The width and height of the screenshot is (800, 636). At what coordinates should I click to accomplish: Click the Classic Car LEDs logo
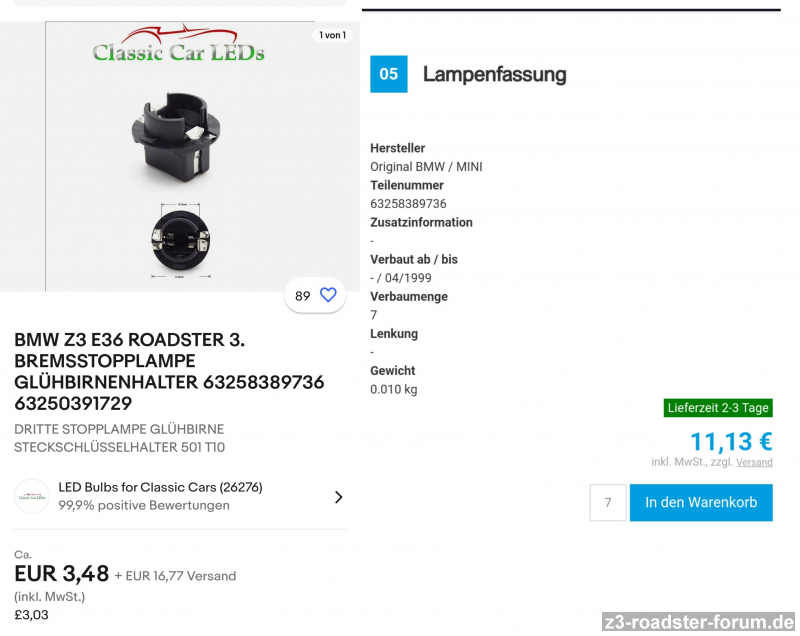pos(179,45)
